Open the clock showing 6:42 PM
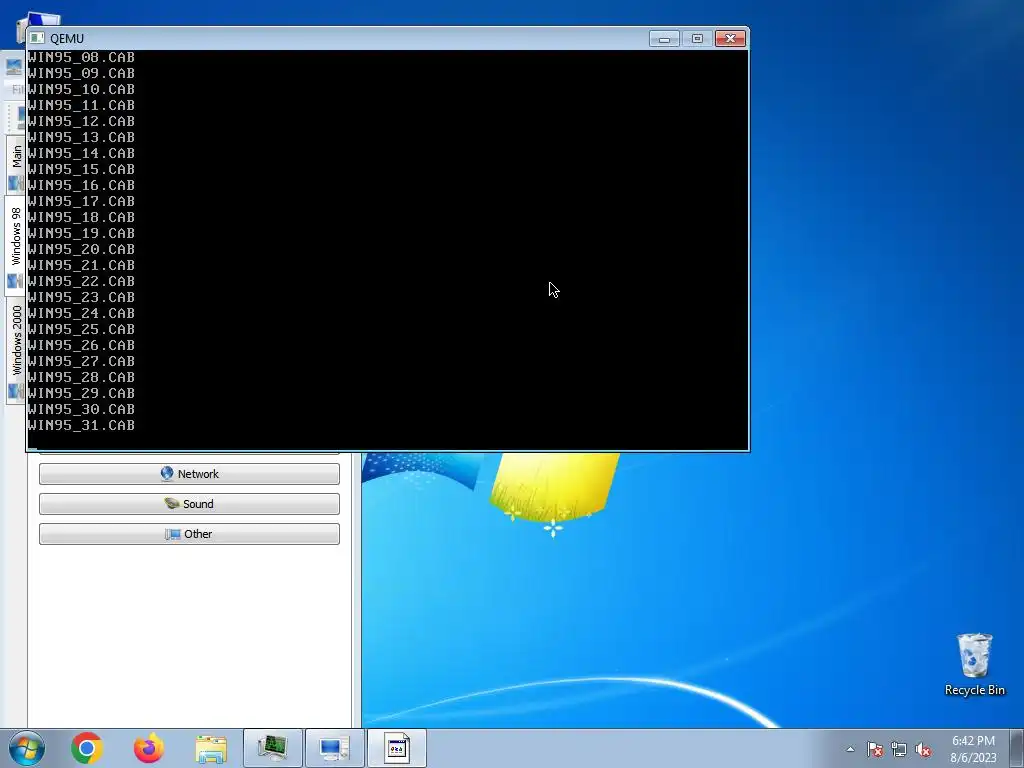The width and height of the screenshot is (1024, 768). [x=973, y=741]
